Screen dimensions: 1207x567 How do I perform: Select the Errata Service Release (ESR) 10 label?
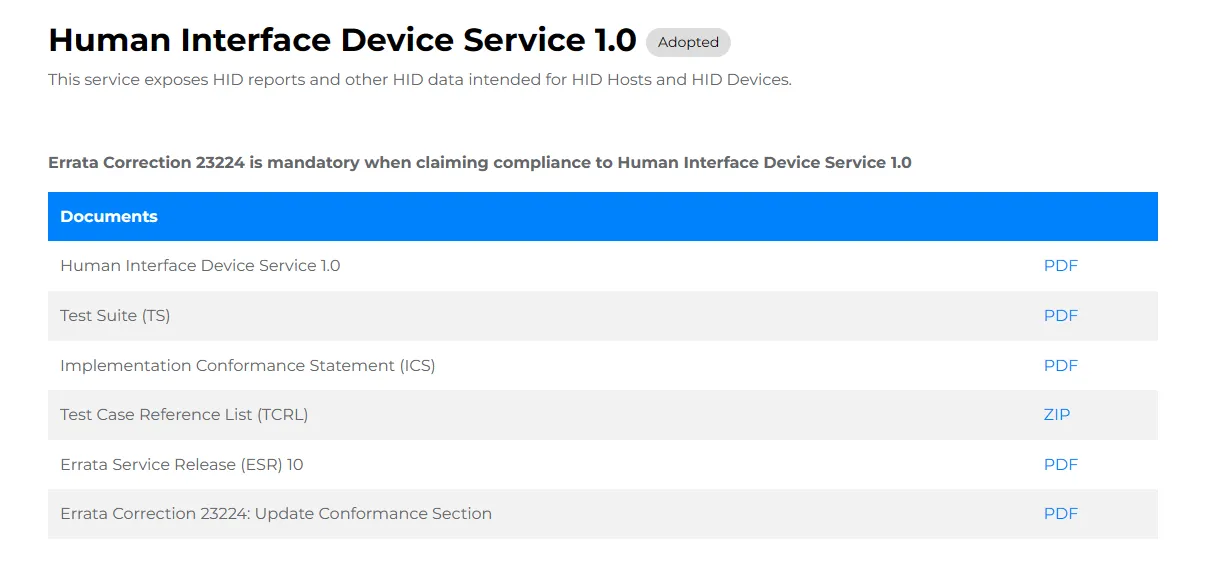pyautogui.click(x=182, y=465)
